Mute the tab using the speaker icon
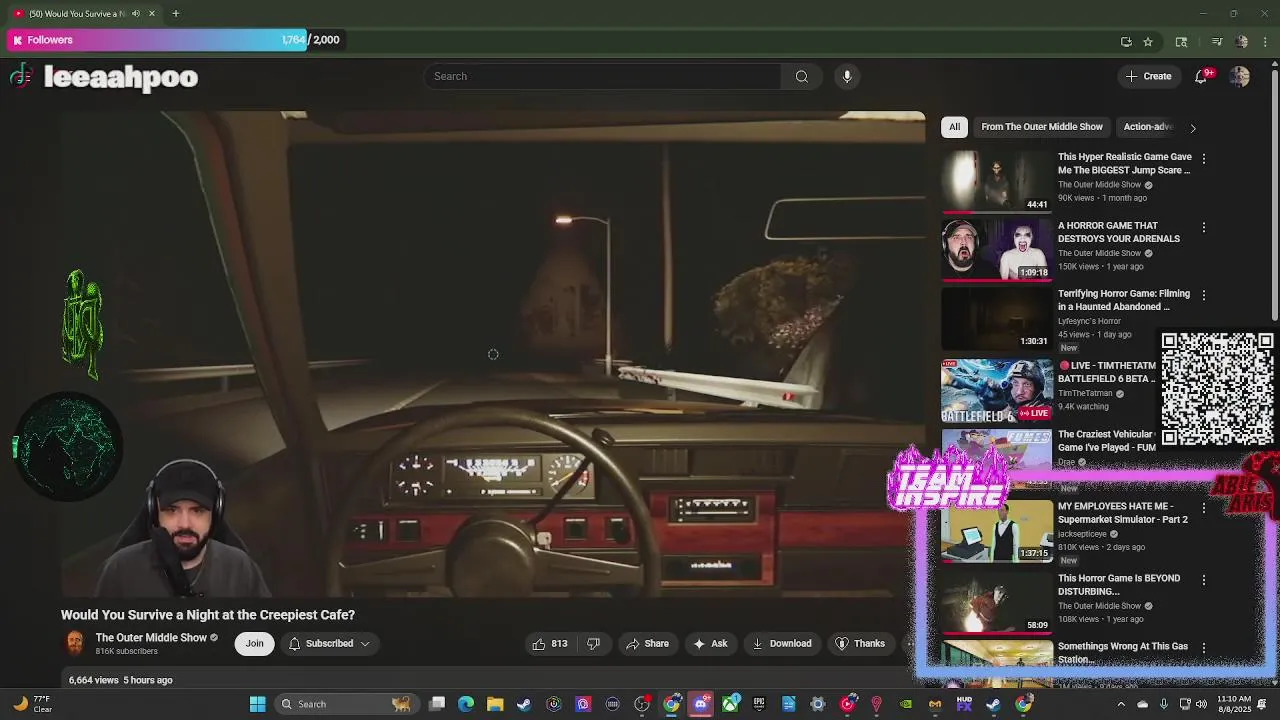Screen dimensions: 1280x720 pyautogui.click(x=136, y=13)
